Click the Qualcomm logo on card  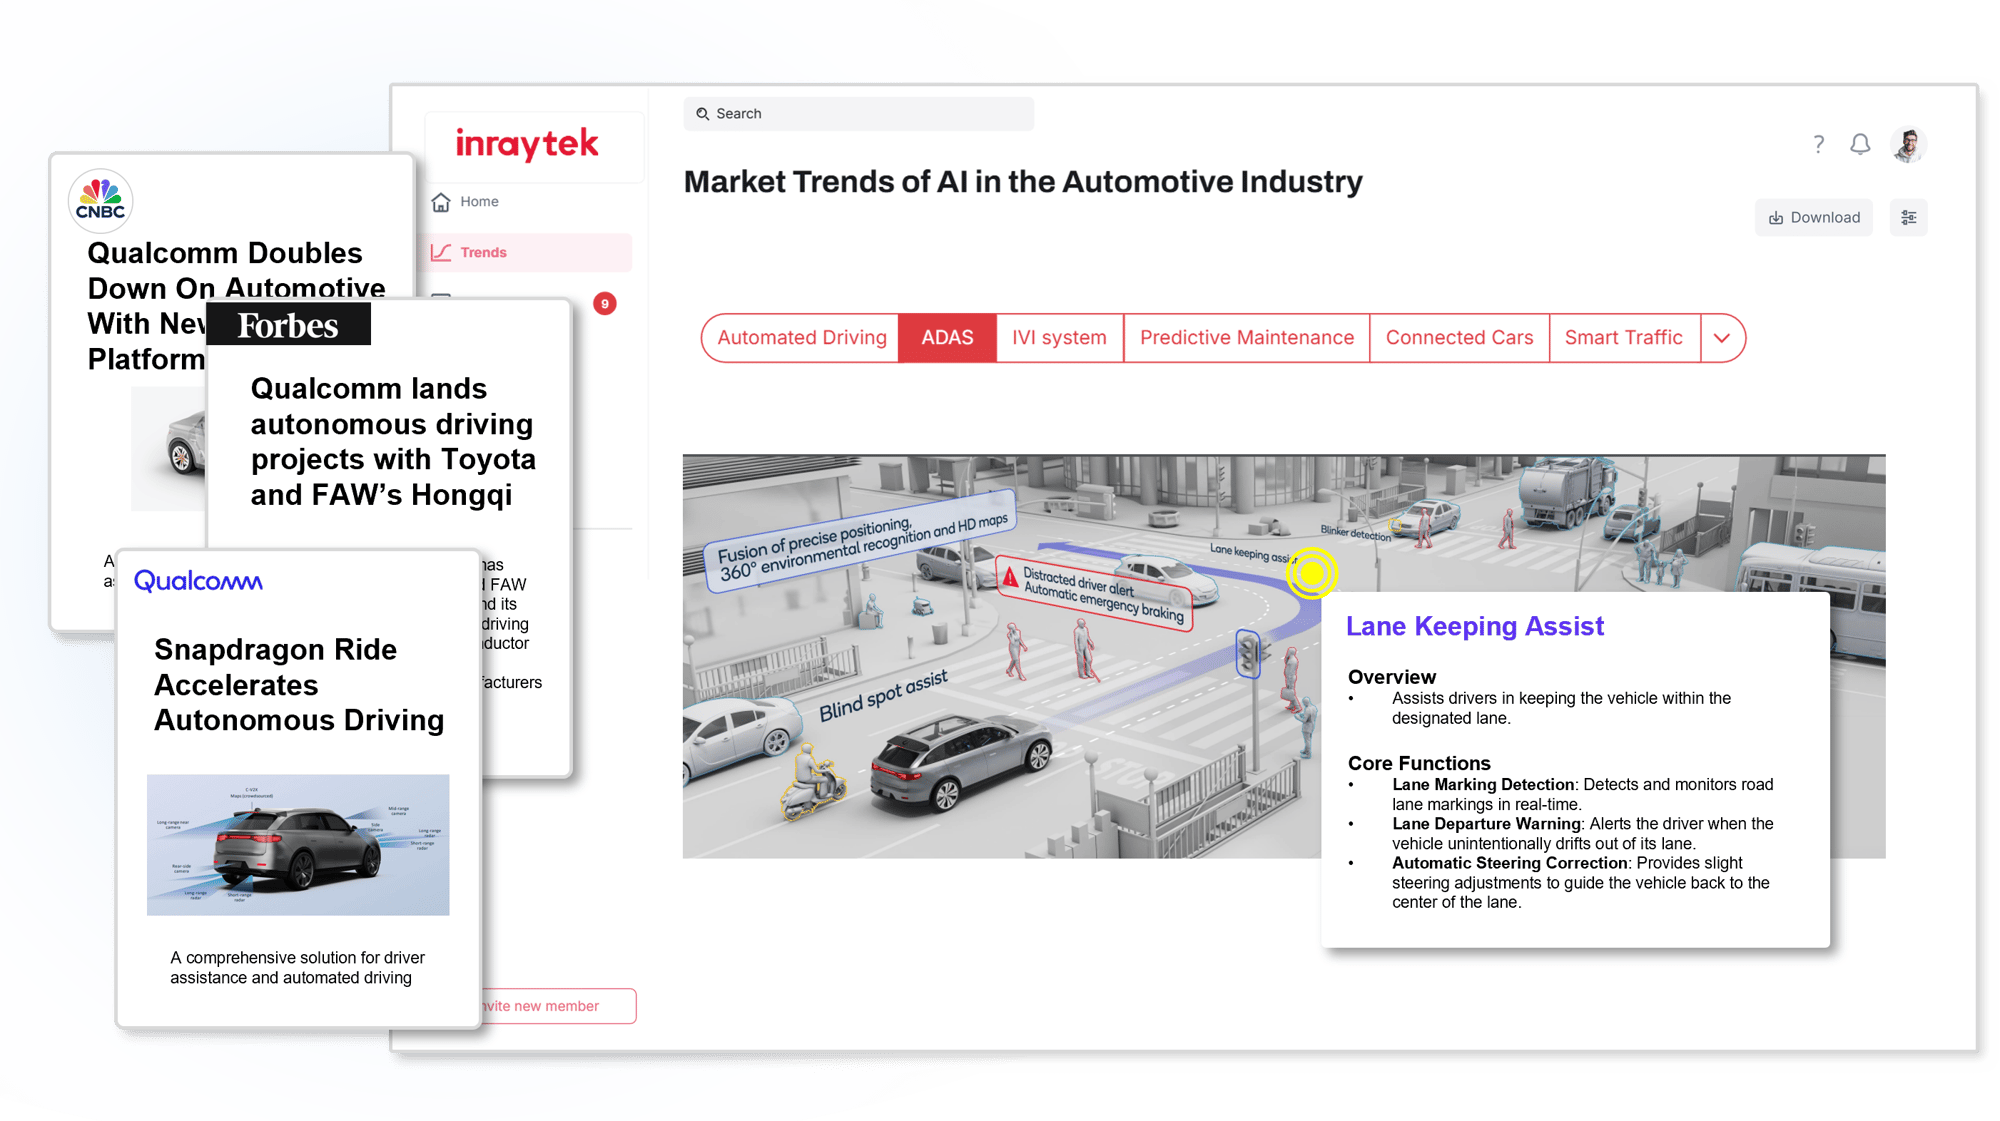tap(198, 581)
